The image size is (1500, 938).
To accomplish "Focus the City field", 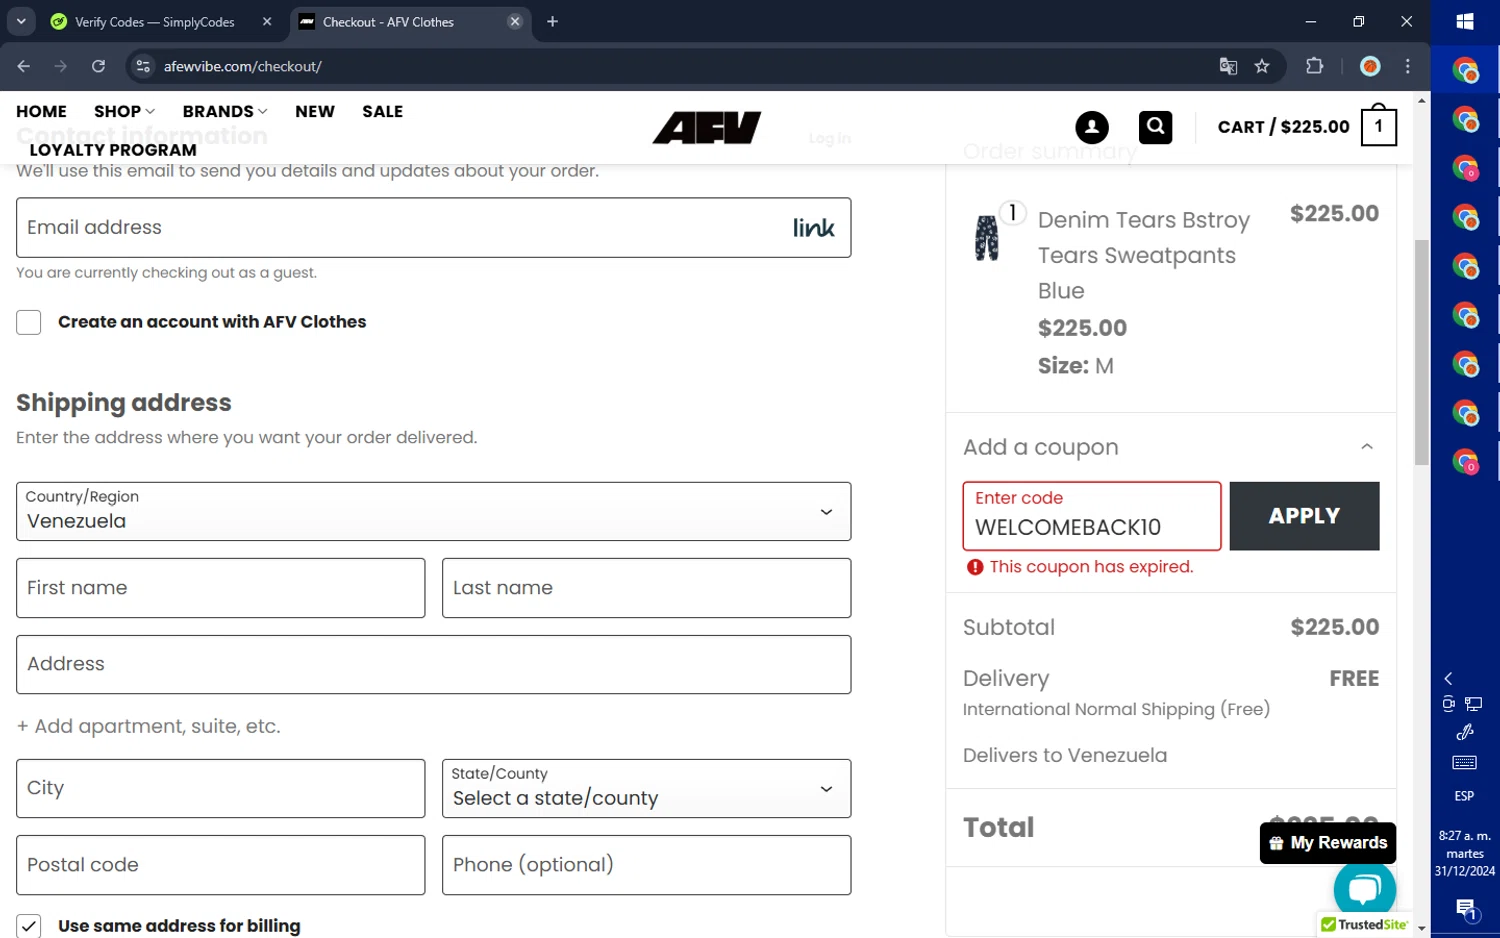I will pyautogui.click(x=220, y=788).
